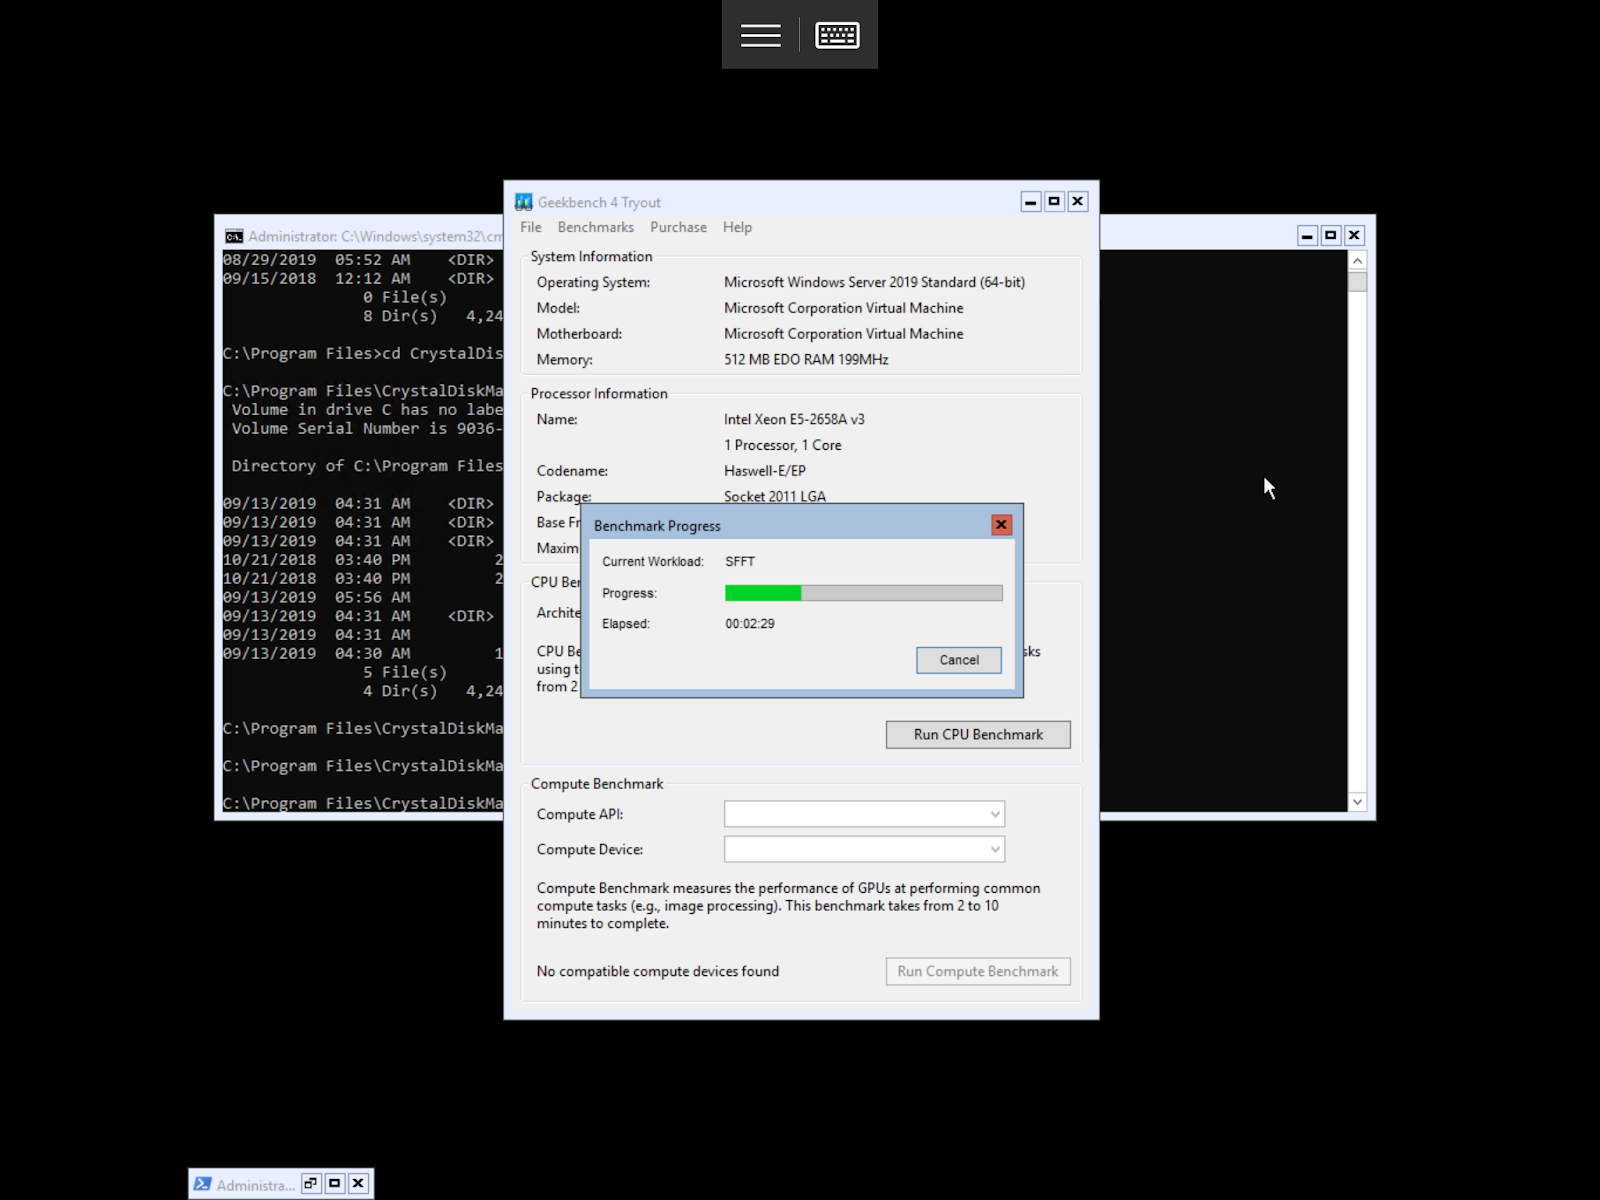Open the Help menu in Geekbench
Image resolution: width=1600 pixels, height=1200 pixels.
point(737,227)
